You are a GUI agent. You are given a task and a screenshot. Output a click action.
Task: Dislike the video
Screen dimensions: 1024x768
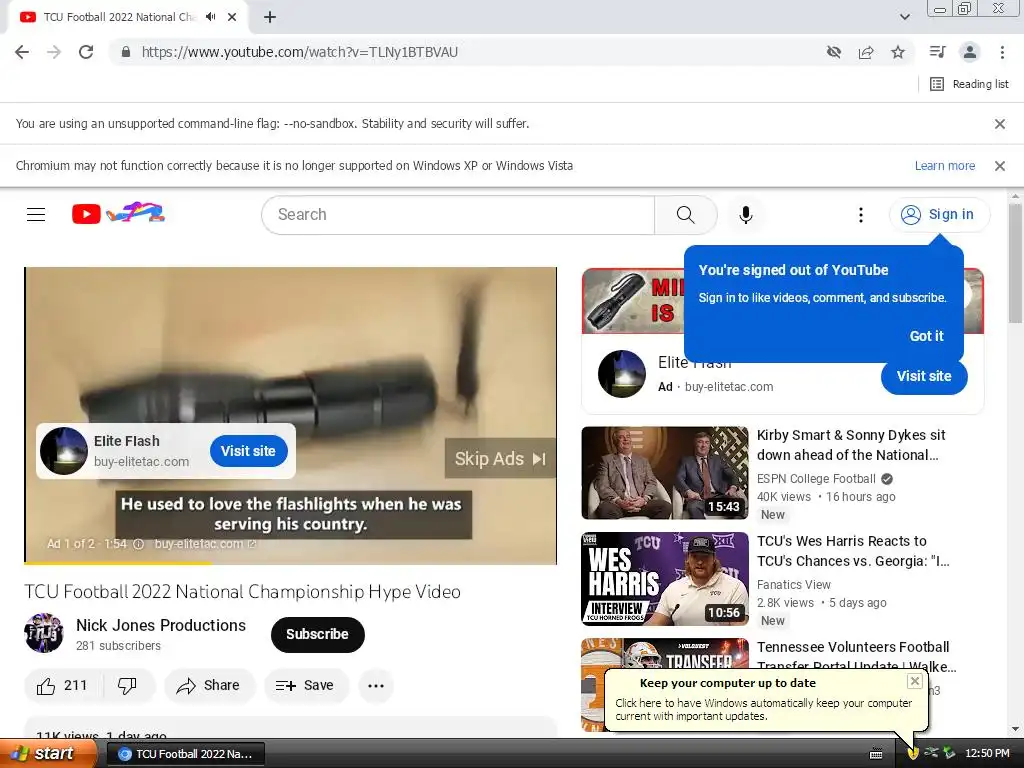tap(127, 686)
